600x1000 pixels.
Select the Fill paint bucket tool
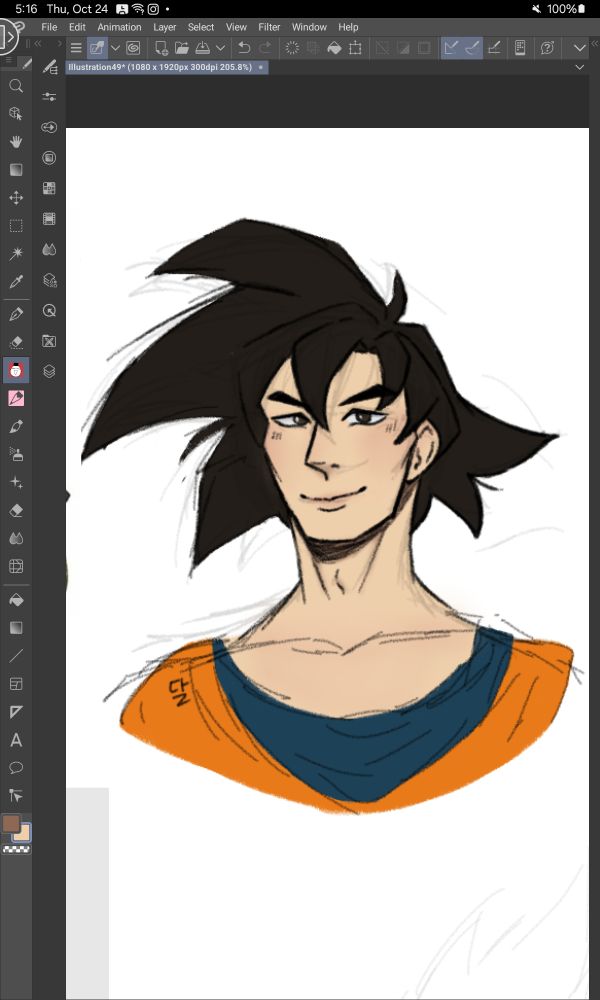16,599
